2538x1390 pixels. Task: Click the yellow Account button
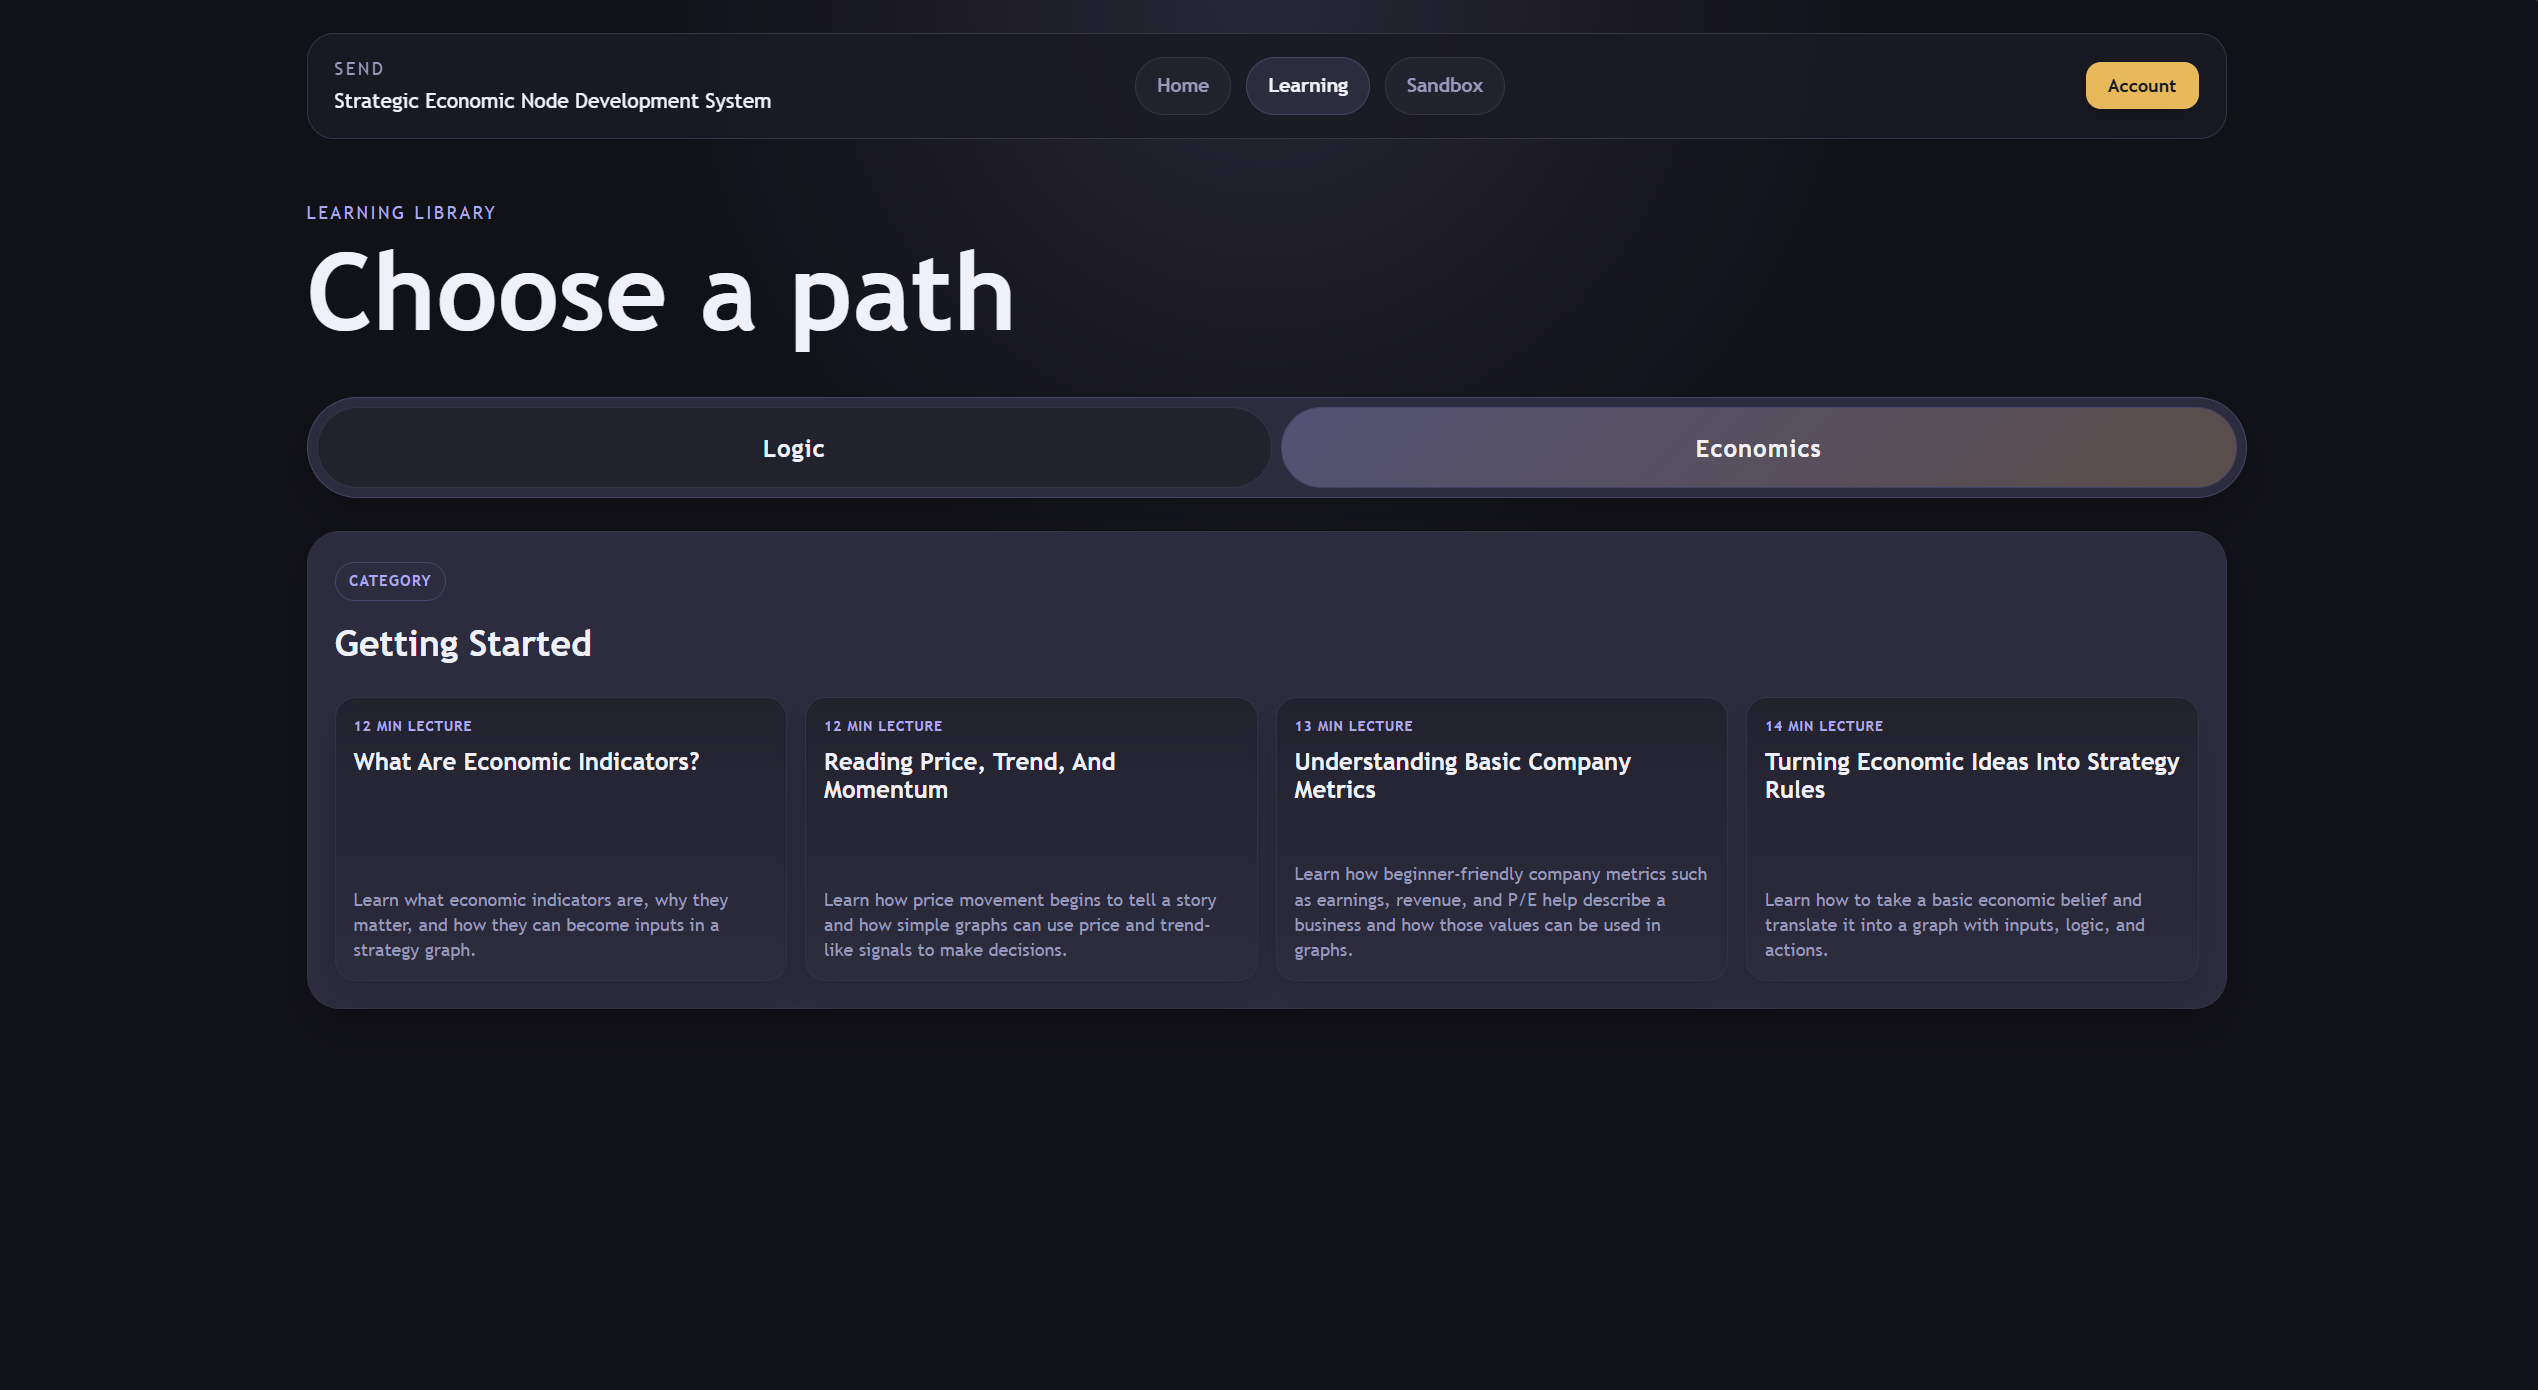2141,86
